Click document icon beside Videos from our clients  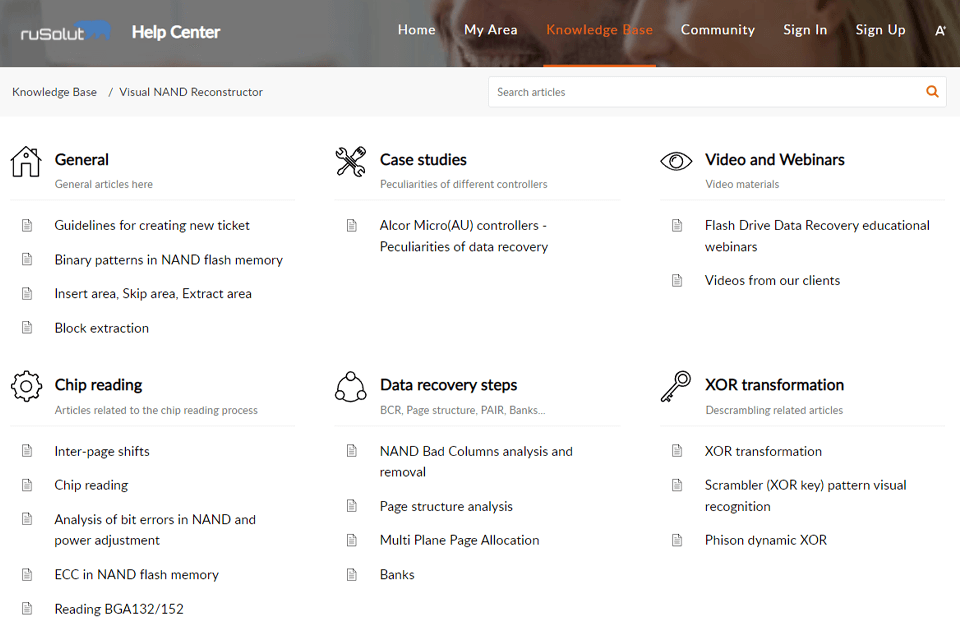click(677, 280)
